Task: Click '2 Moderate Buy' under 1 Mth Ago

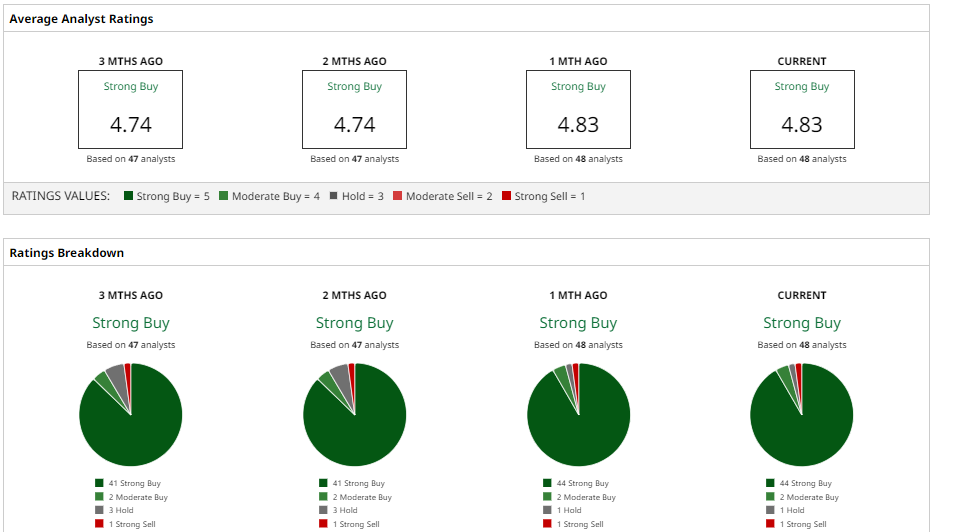Action: point(587,497)
